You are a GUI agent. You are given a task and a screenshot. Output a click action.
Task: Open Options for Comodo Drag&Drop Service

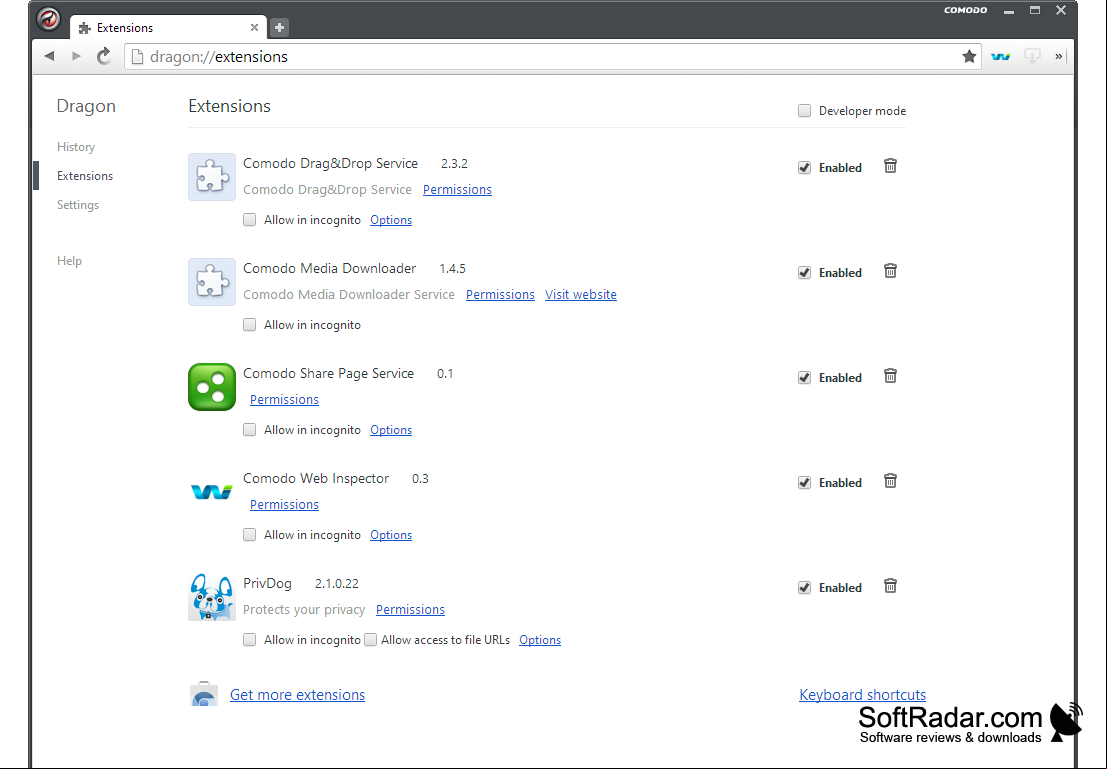click(391, 220)
